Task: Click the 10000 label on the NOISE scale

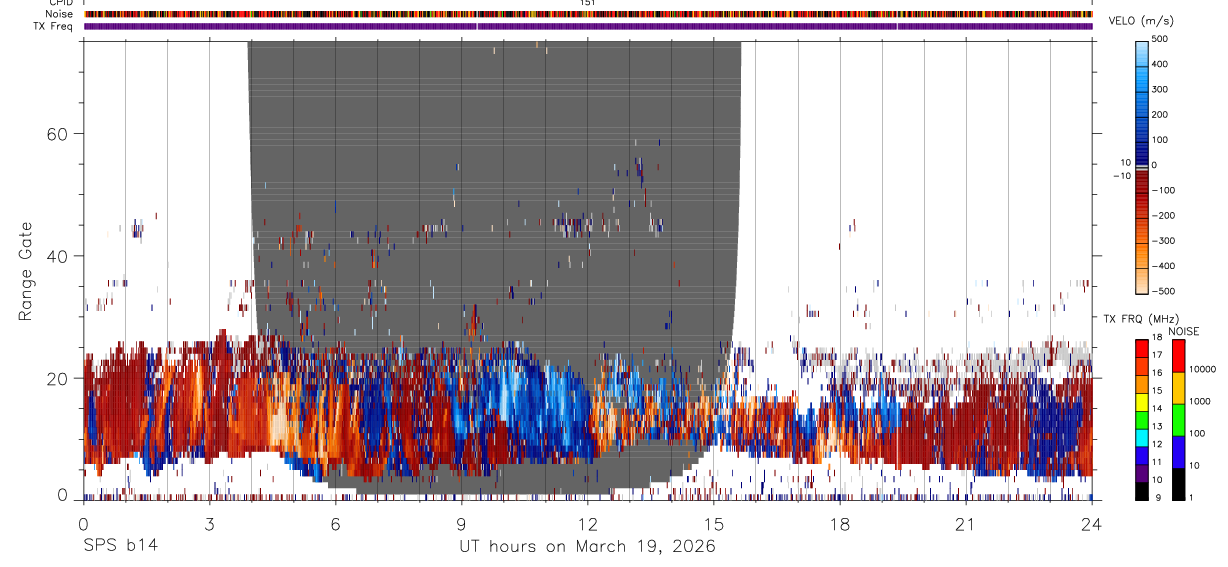Action: (x=1202, y=370)
